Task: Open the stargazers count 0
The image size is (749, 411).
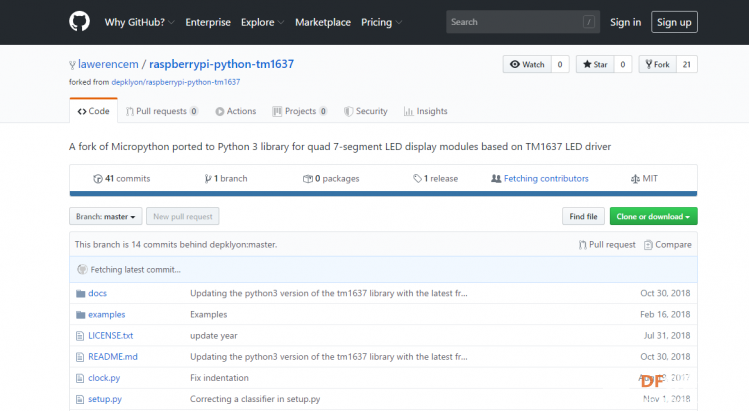Action: pyautogui.click(x=622, y=64)
